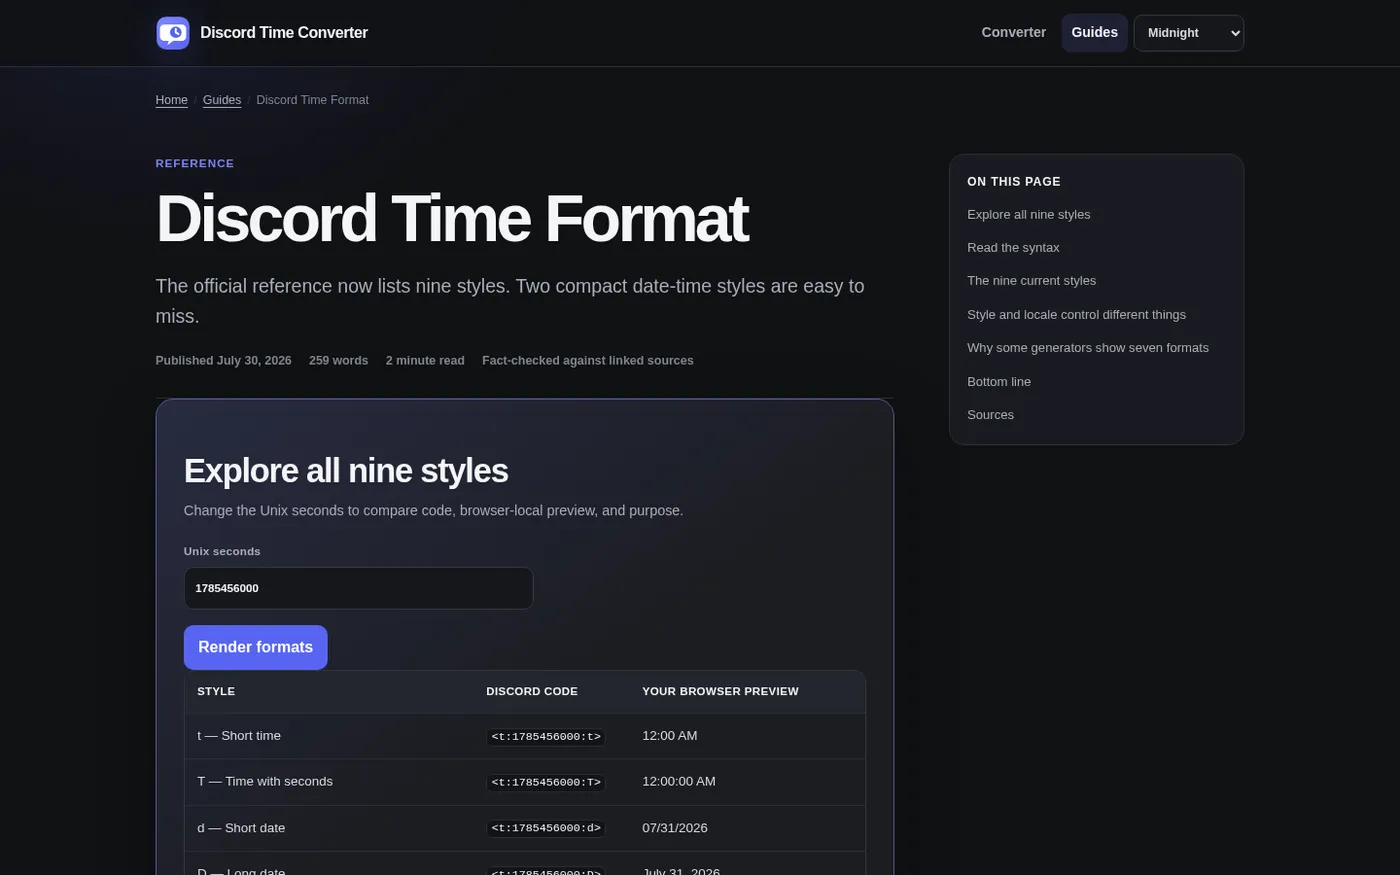Click the Discord Time Format breadcrumb text
This screenshot has height=875, width=1400.
point(312,100)
